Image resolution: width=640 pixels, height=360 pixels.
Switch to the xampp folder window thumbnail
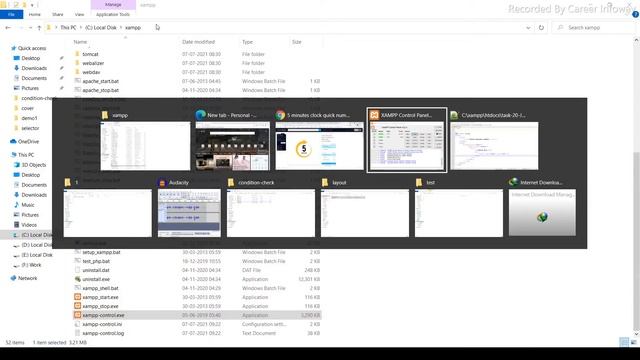coord(145,146)
